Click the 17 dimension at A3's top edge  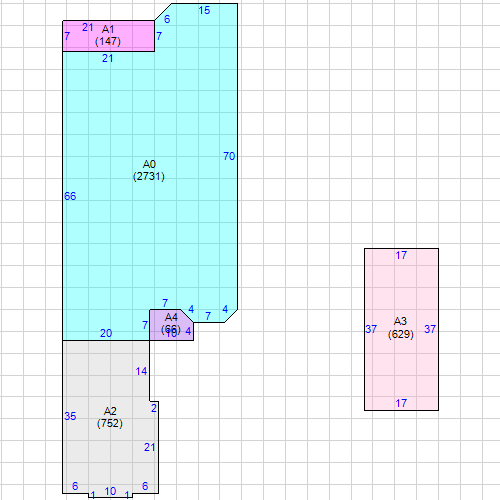click(x=401, y=255)
